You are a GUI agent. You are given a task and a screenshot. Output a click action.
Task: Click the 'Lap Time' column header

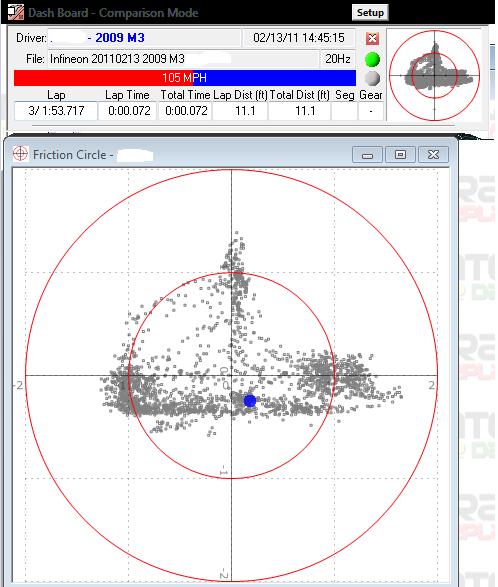127,95
